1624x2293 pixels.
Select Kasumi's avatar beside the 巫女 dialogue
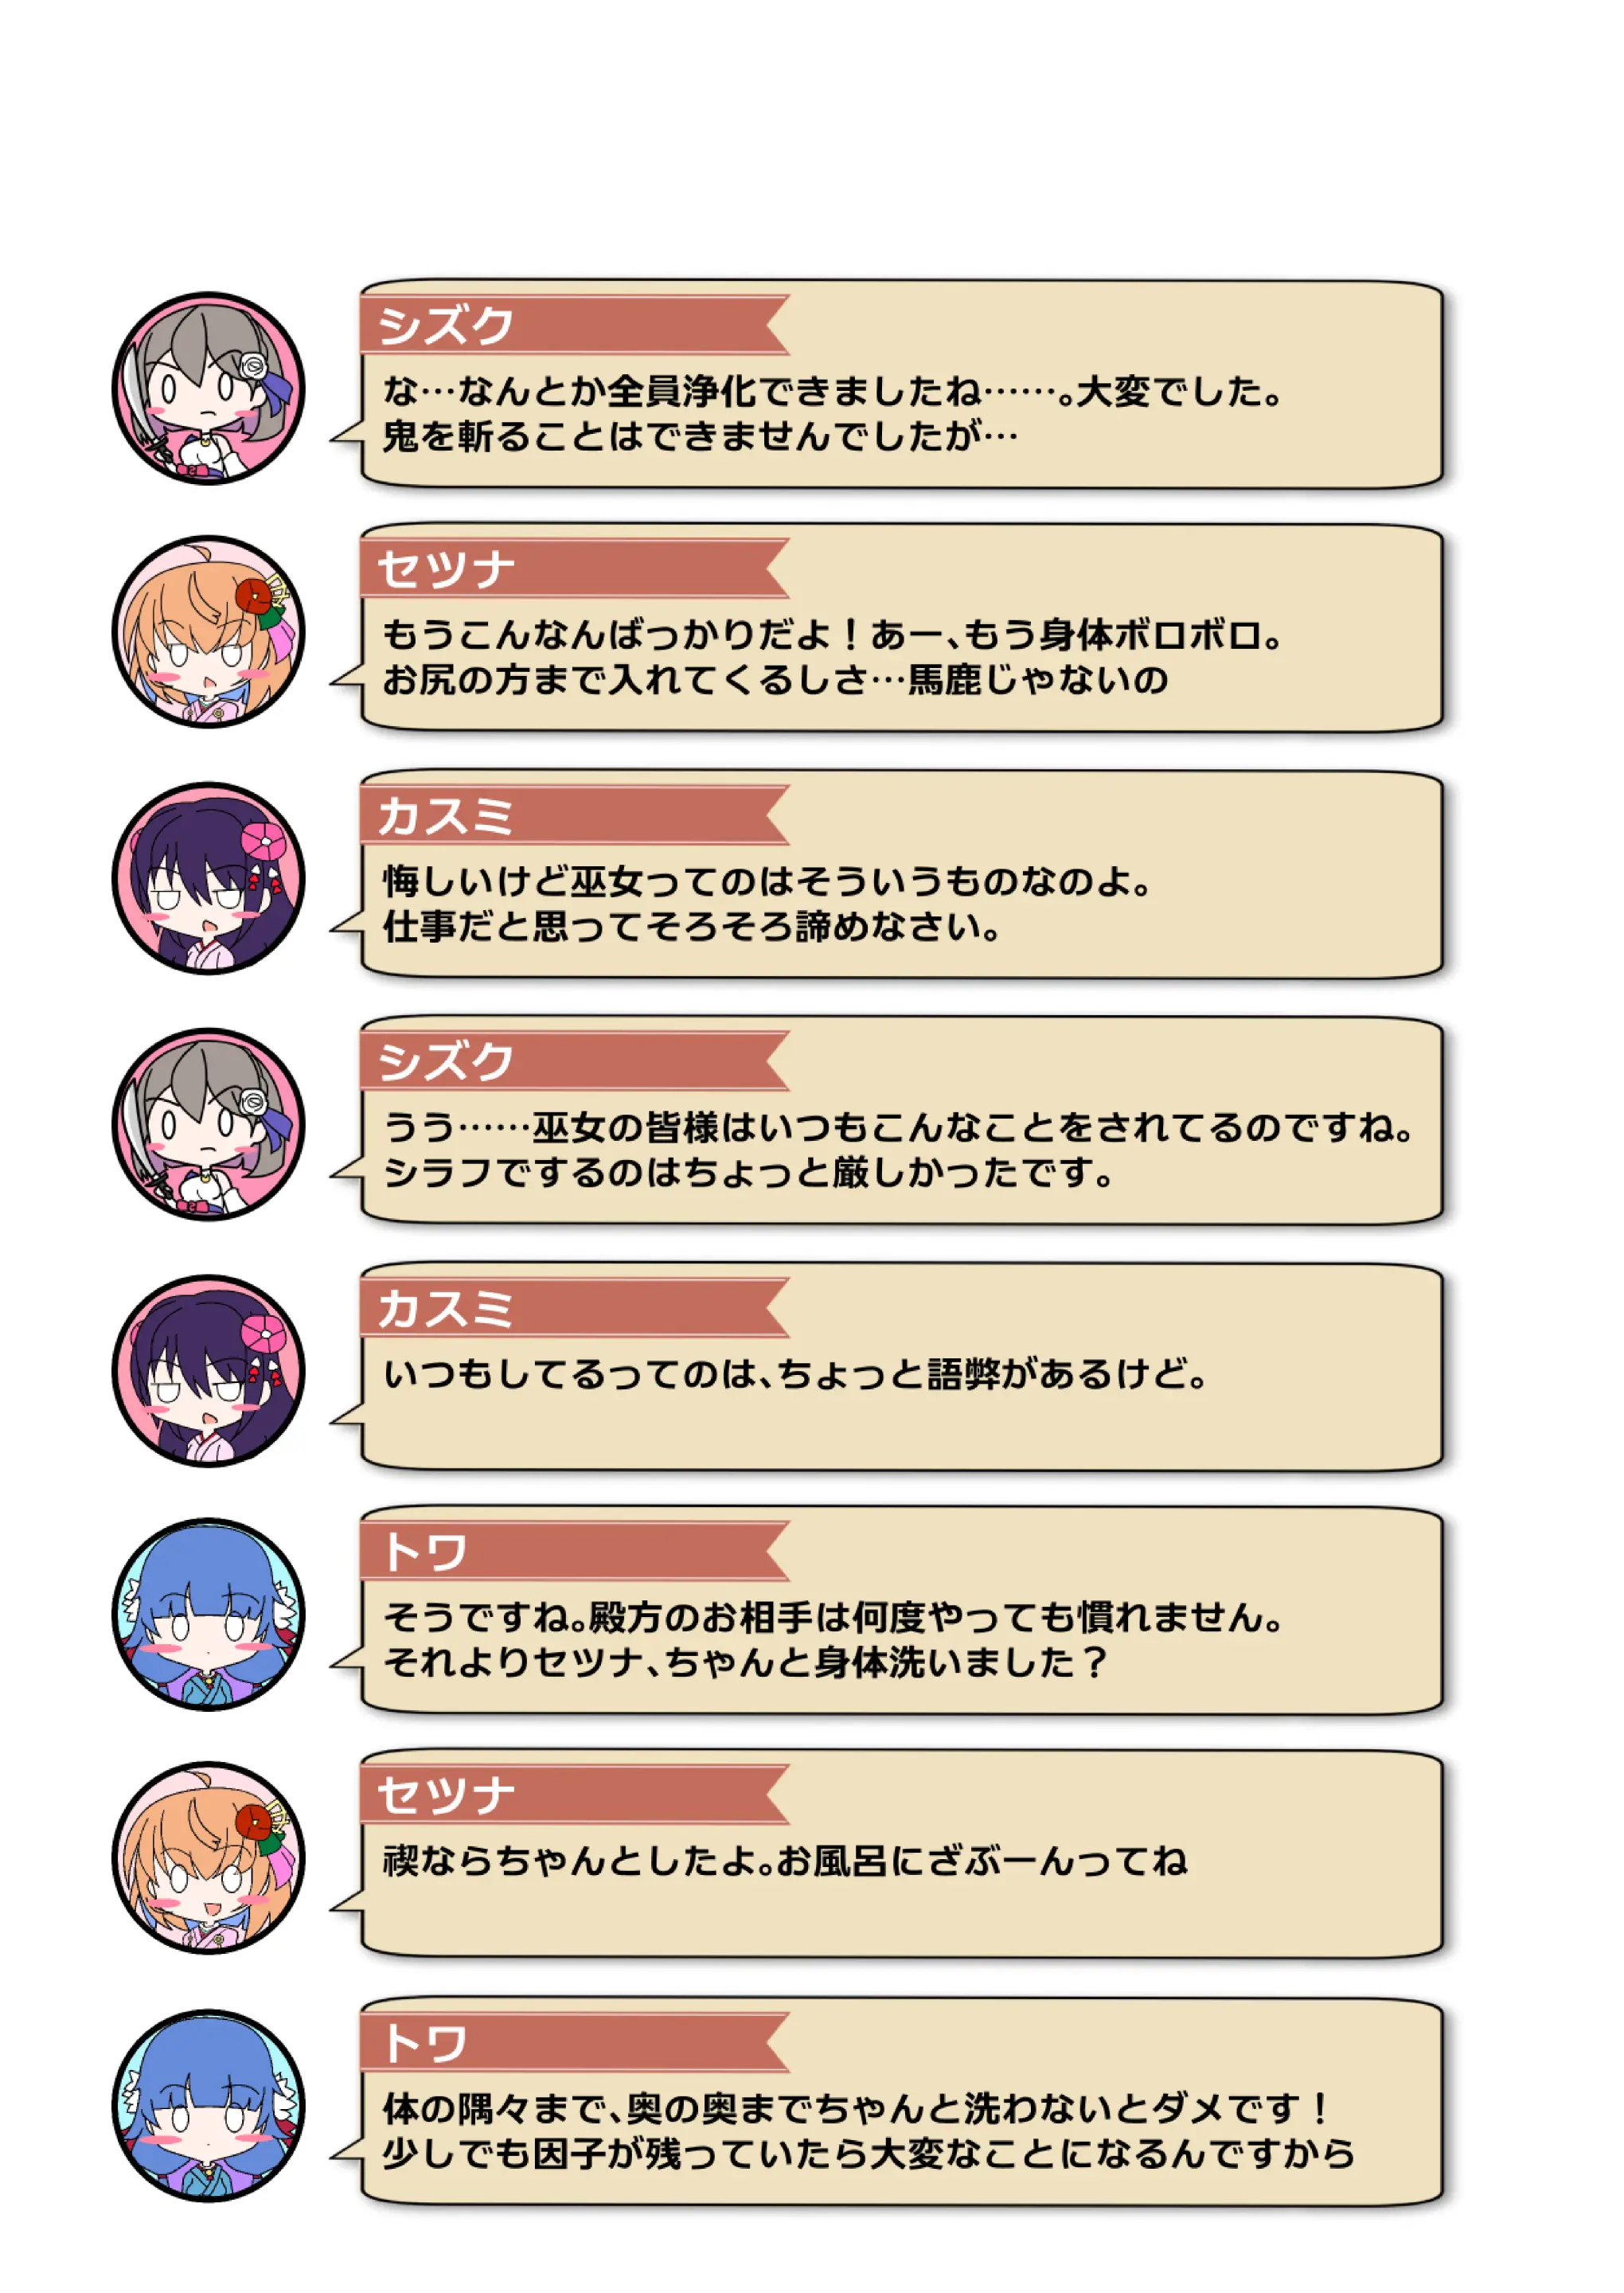tap(208, 878)
